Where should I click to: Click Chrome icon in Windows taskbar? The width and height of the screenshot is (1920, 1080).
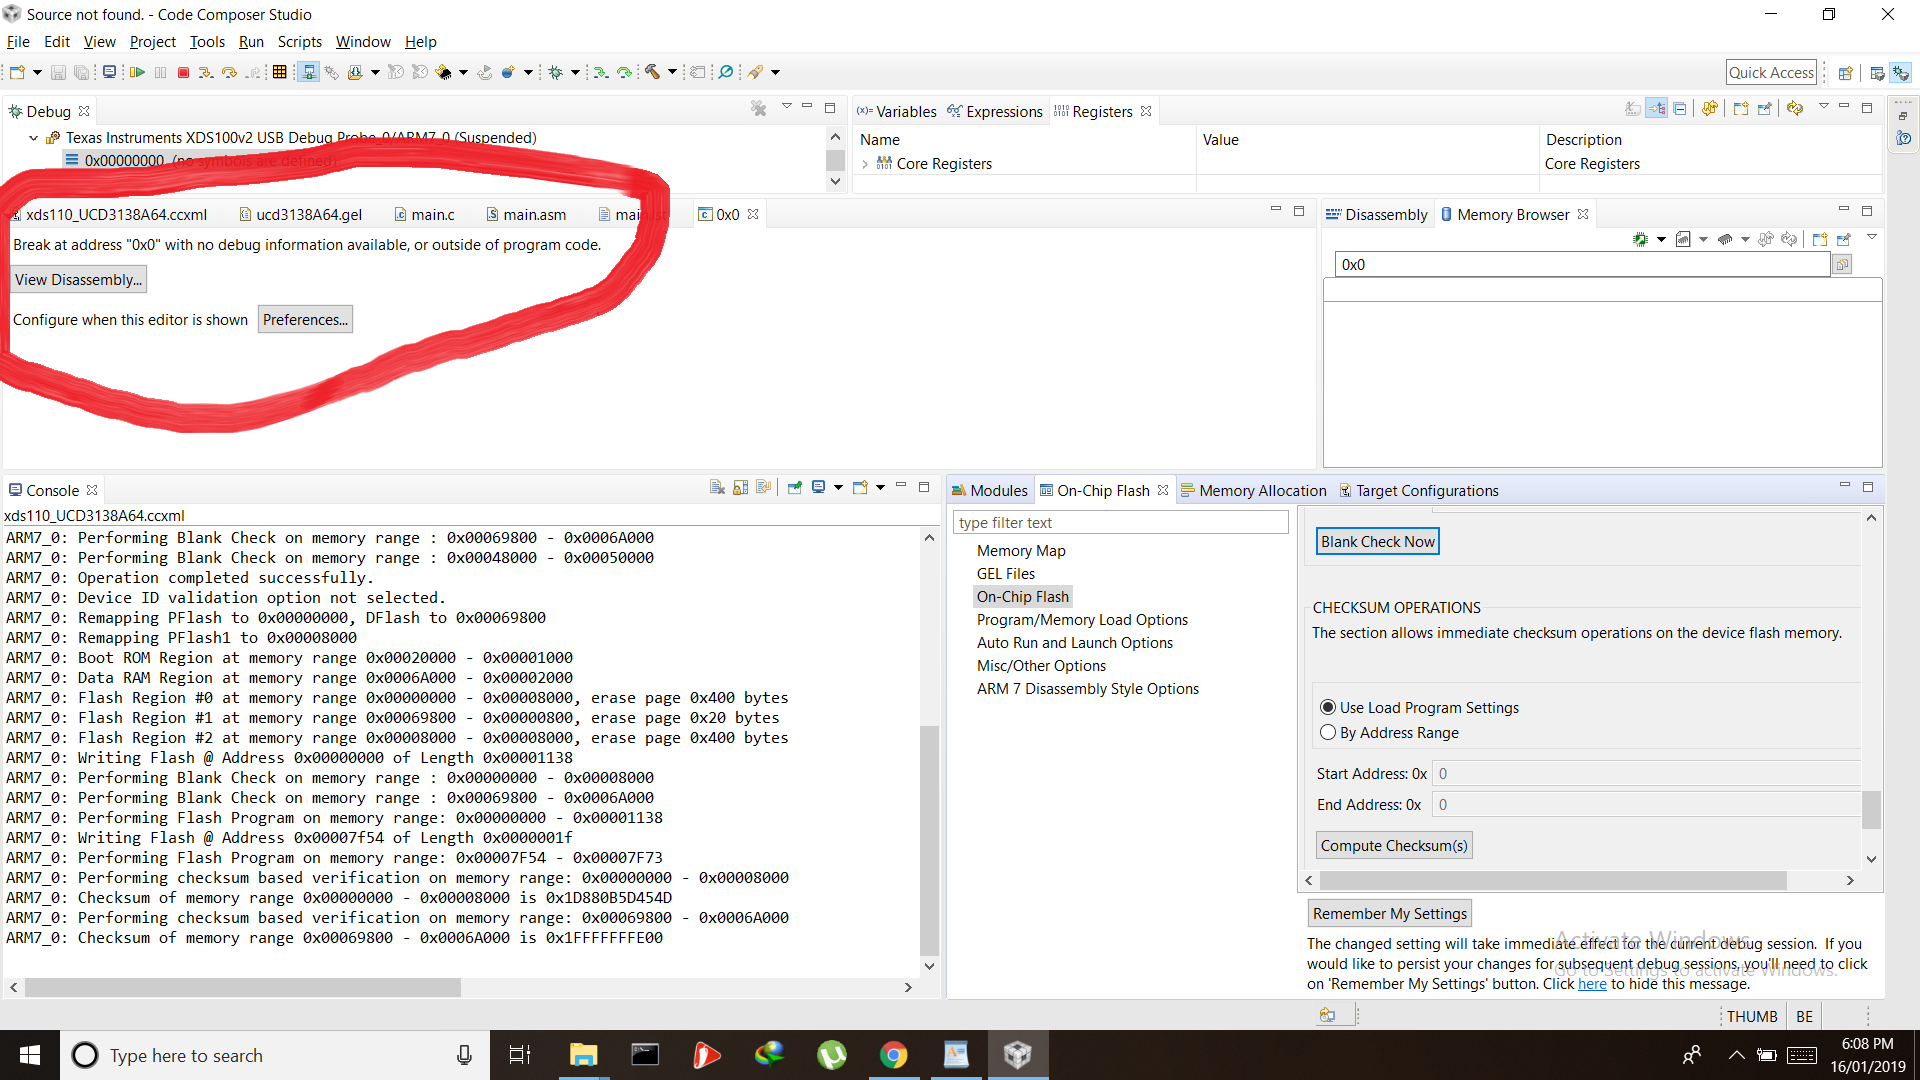894,1055
